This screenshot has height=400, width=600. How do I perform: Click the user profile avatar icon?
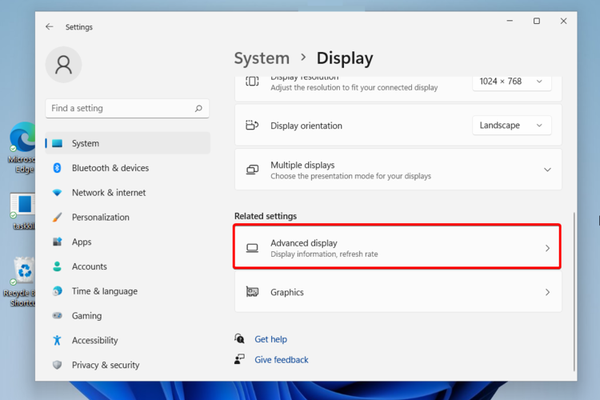tap(64, 65)
